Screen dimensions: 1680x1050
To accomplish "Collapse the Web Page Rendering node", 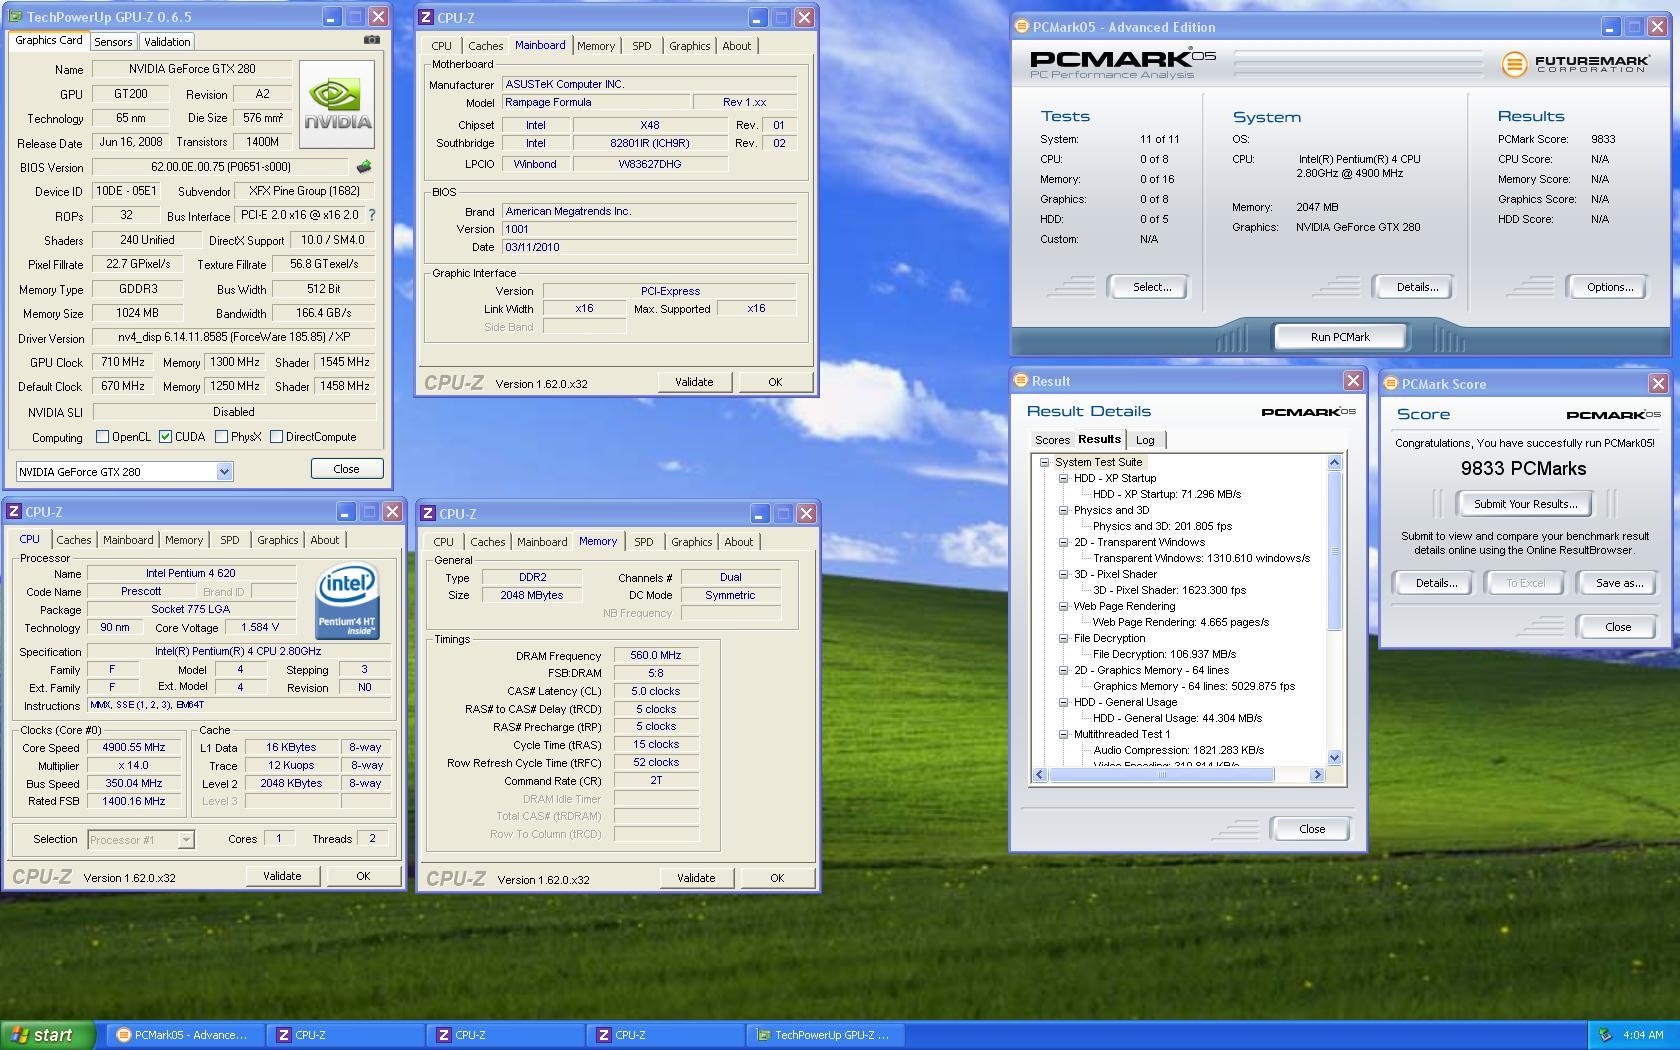I will click(x=1064, y=606).
